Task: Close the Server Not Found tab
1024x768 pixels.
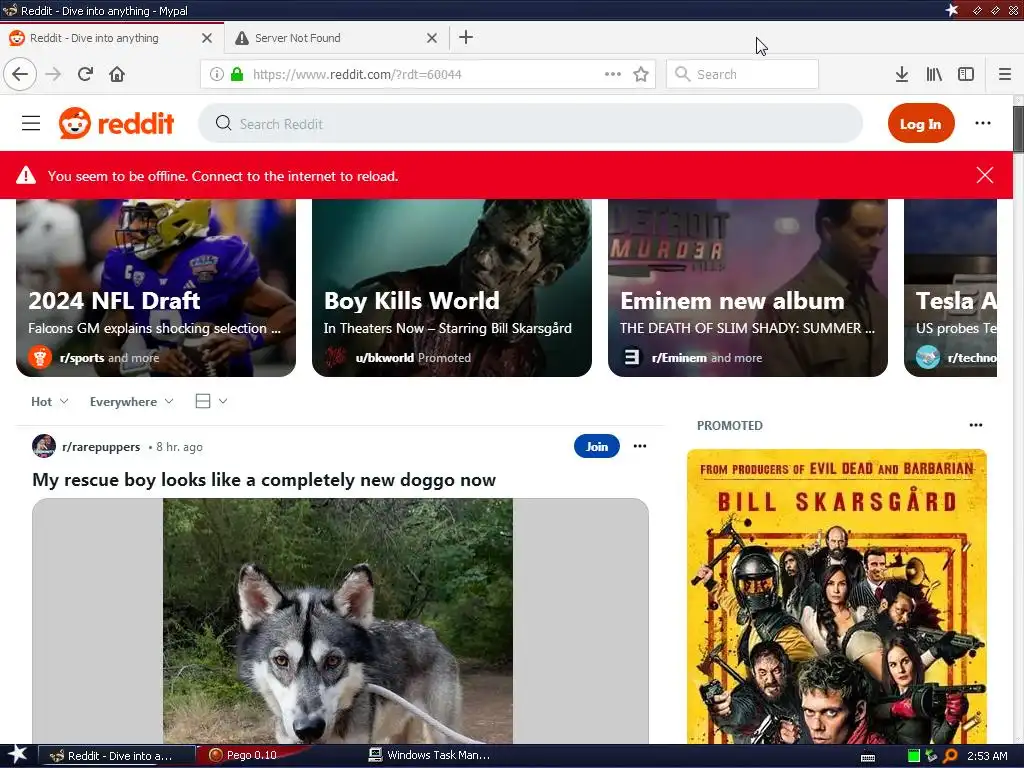Action: 432,38
